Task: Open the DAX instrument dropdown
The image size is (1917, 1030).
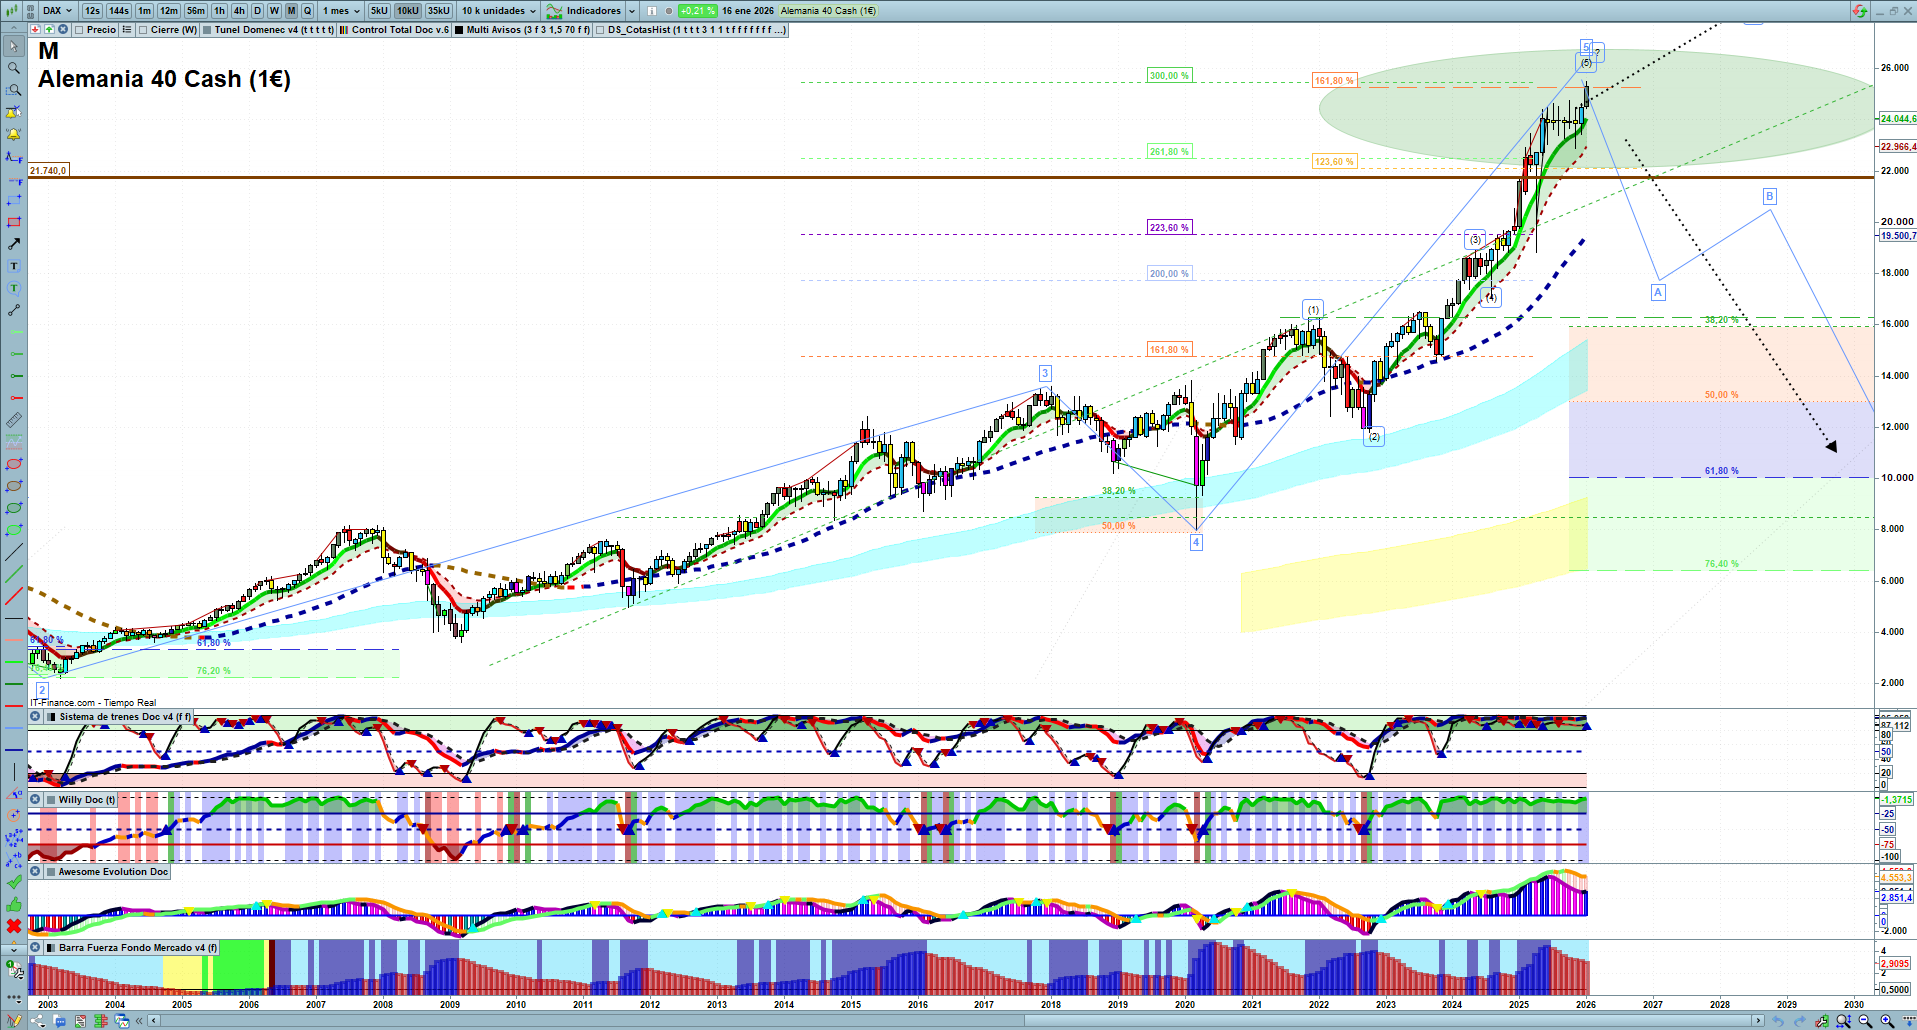Action: tap(57, 11)
